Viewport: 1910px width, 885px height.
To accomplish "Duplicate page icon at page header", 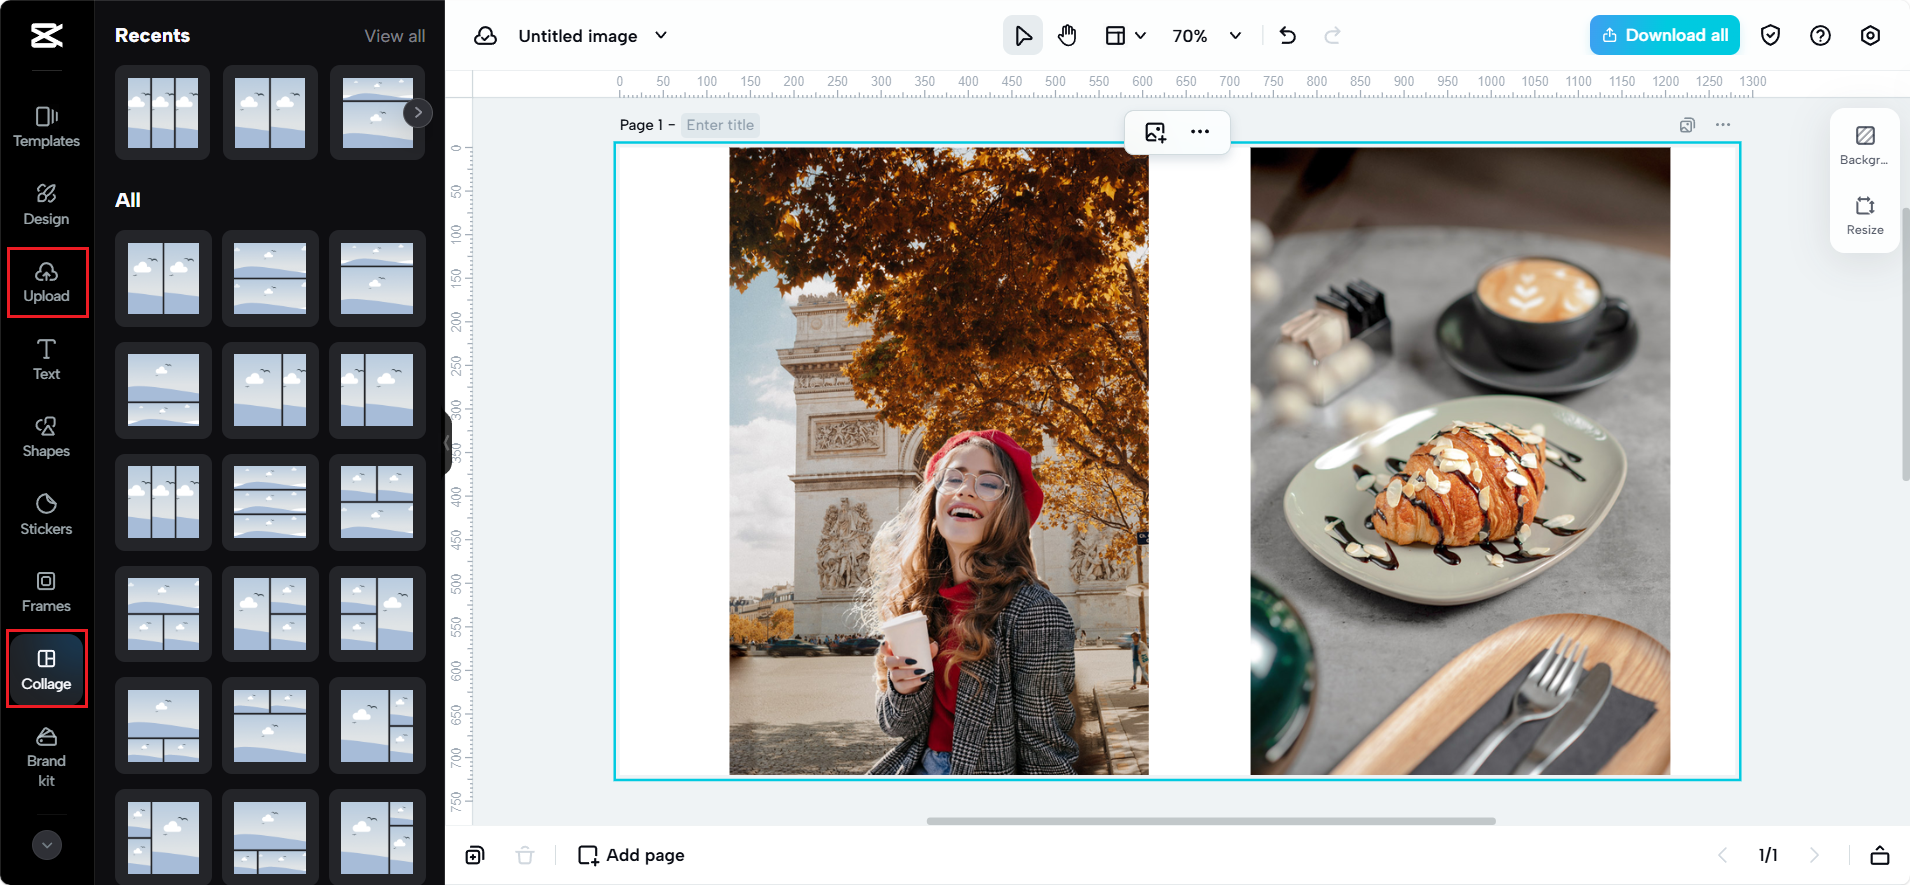I will click(1687, 125).
